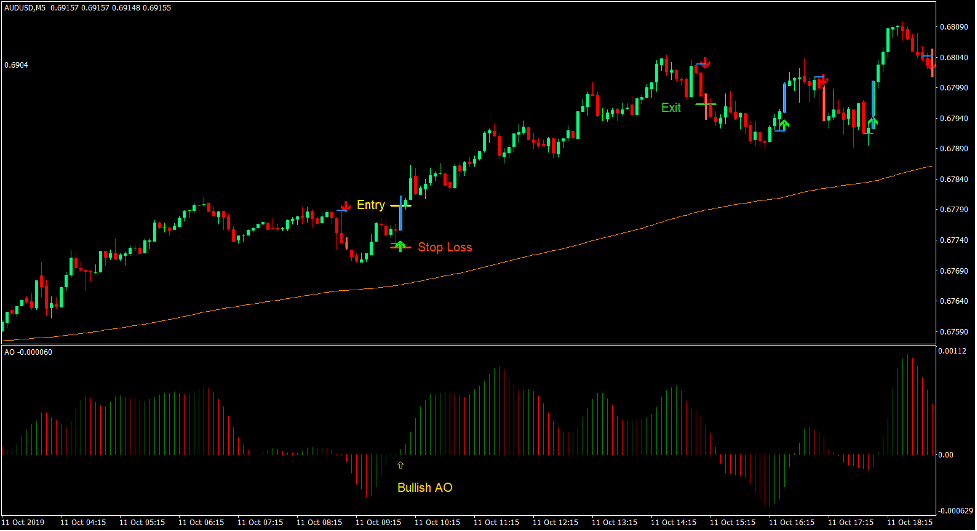The height and width of the screenshot is (531, 977).
Task: Click the 0.6904 price label at left
Action: 16,66
